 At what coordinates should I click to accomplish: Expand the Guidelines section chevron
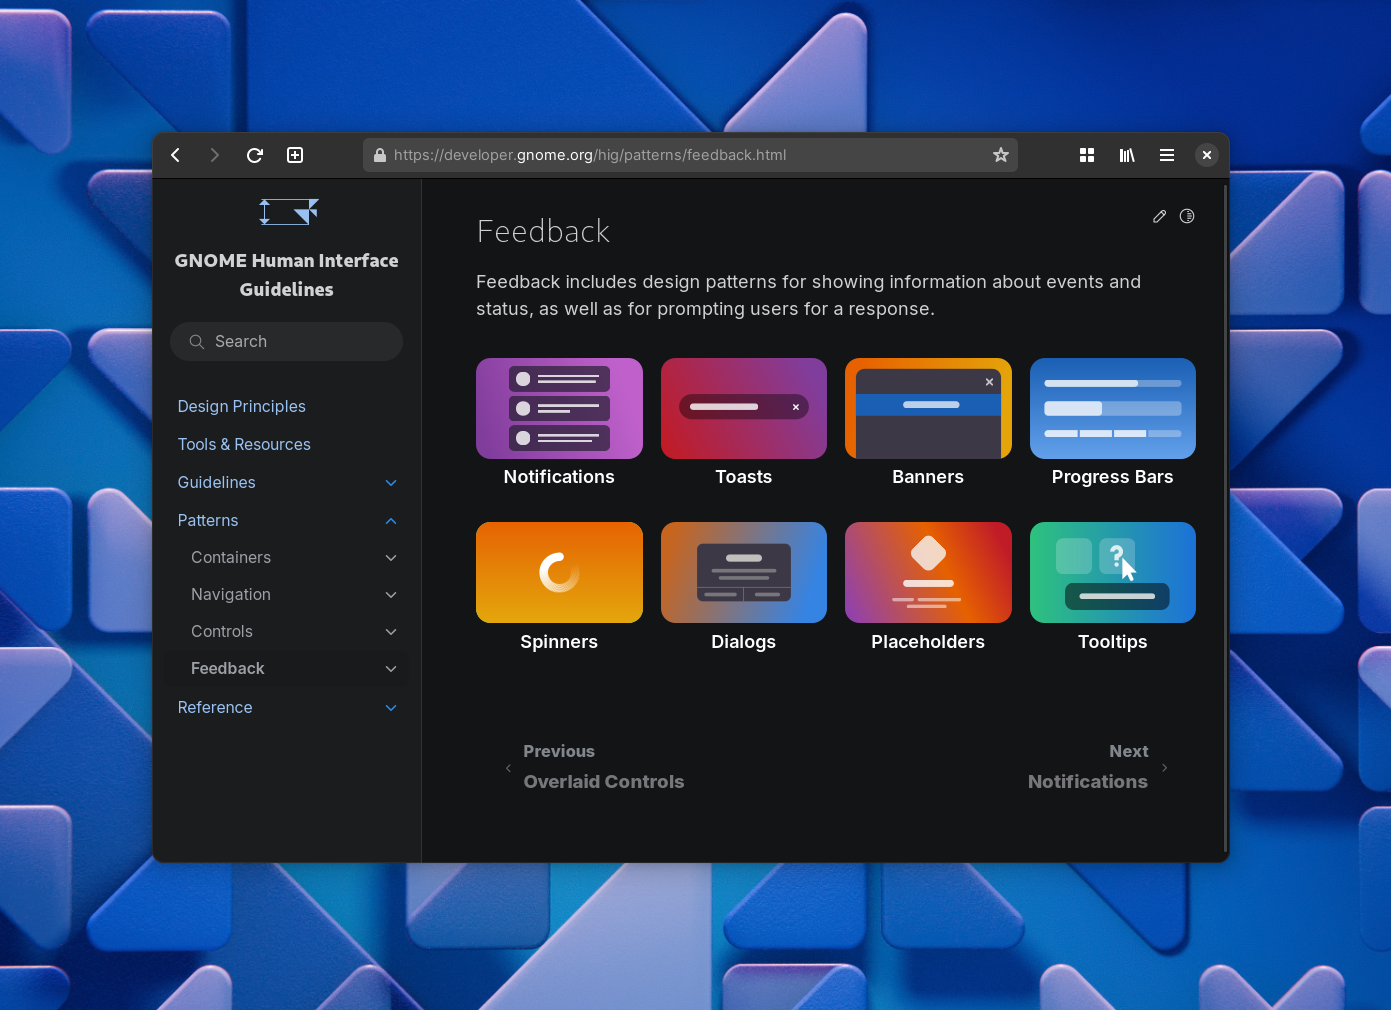pos(391,483)
